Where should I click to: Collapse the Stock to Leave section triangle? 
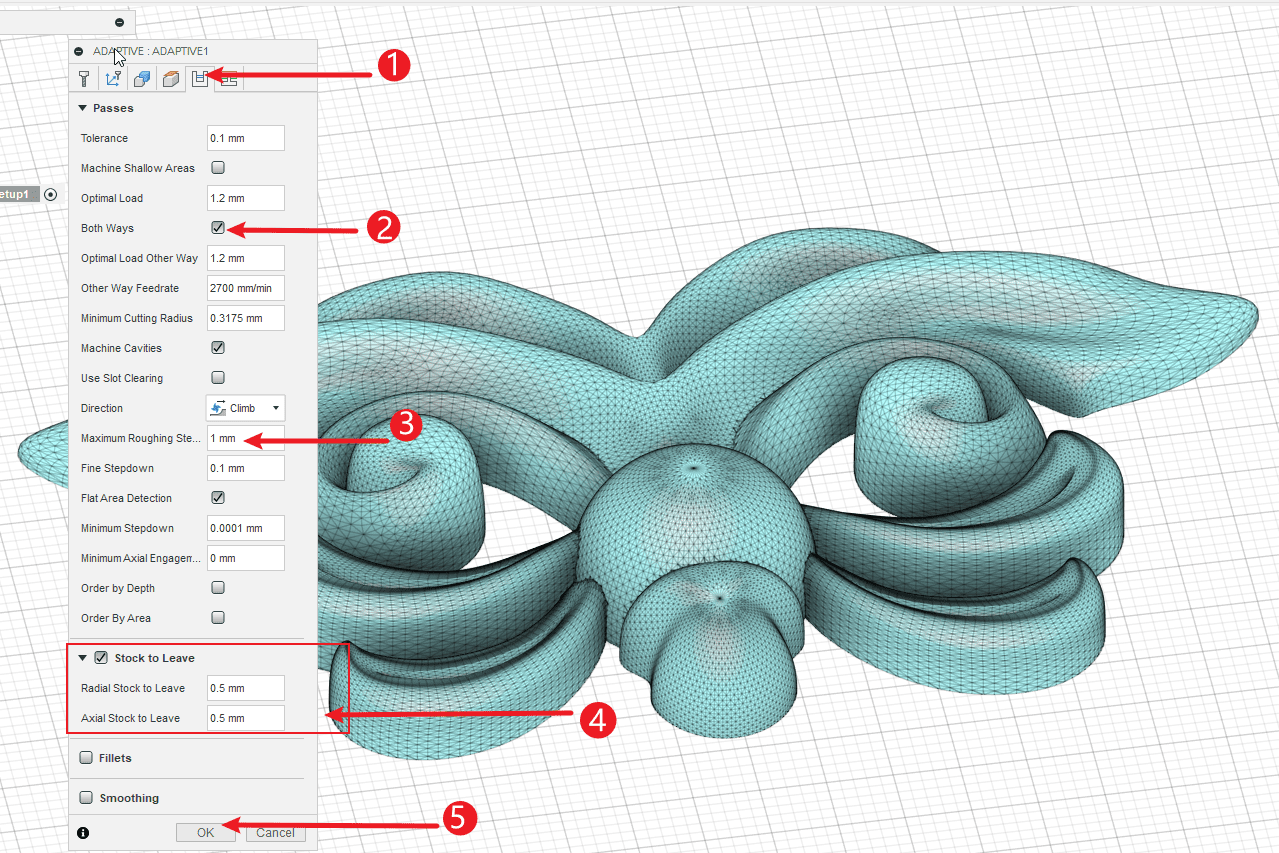pos(83,658)
